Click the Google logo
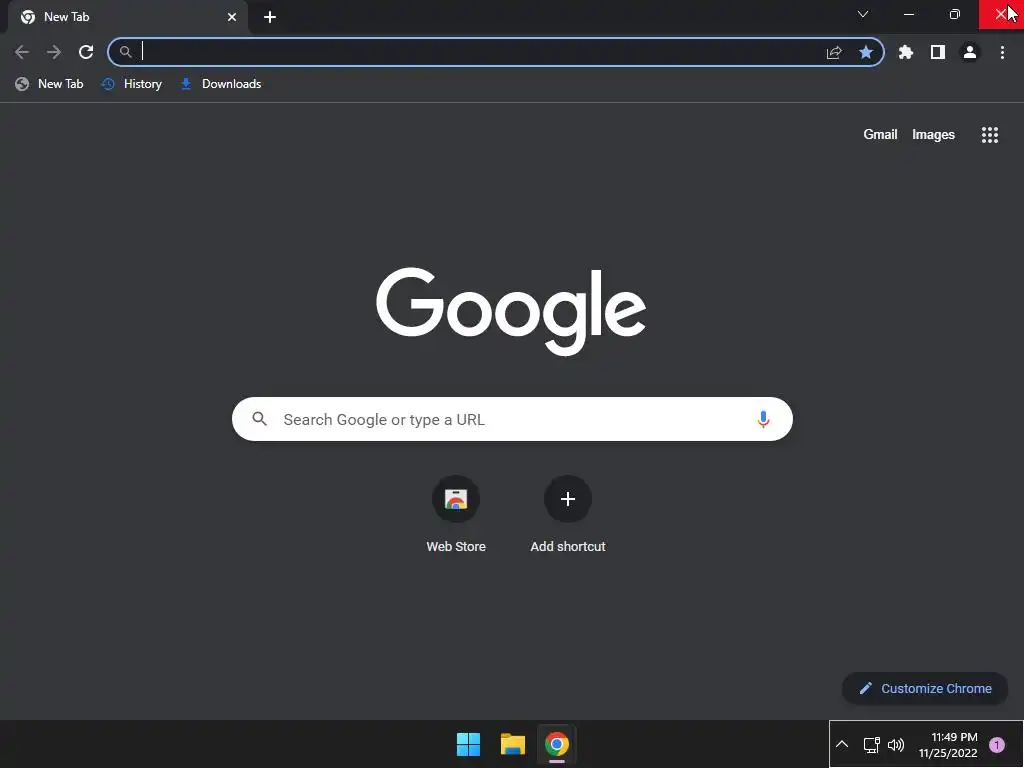This screenshot has width=1024, height=768. 511,311
